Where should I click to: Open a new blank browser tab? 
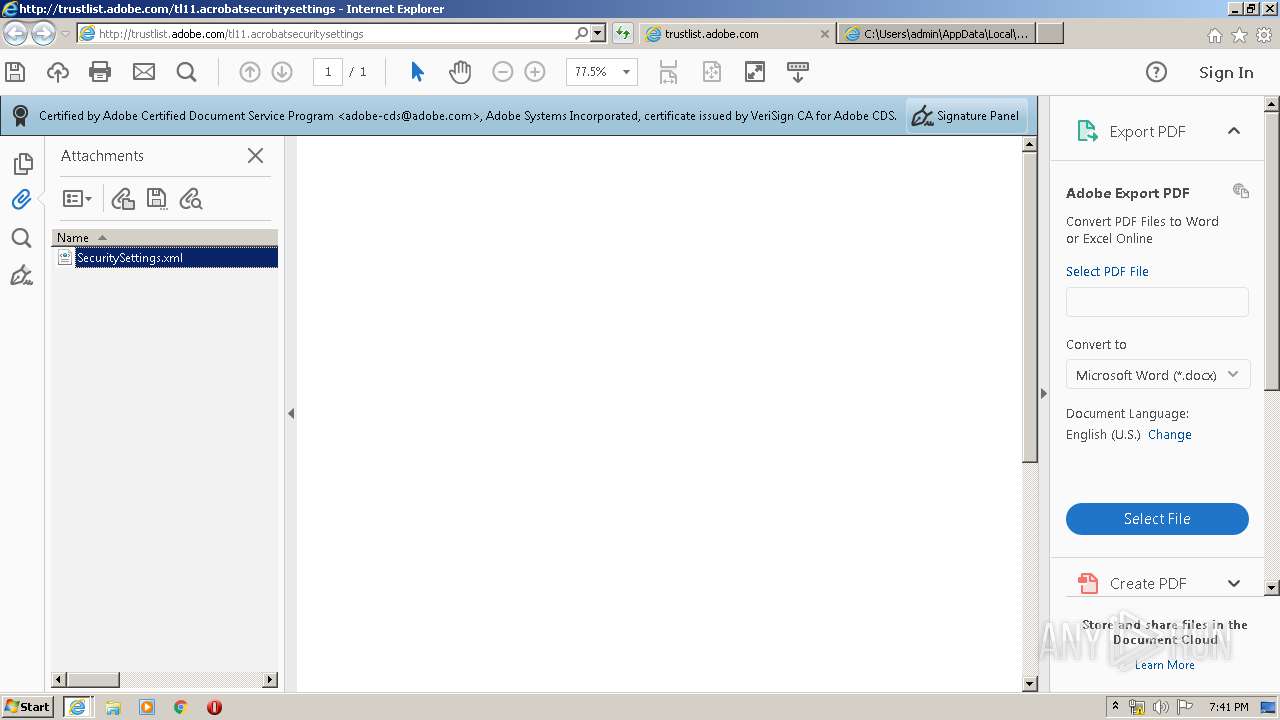(1050, 33)
